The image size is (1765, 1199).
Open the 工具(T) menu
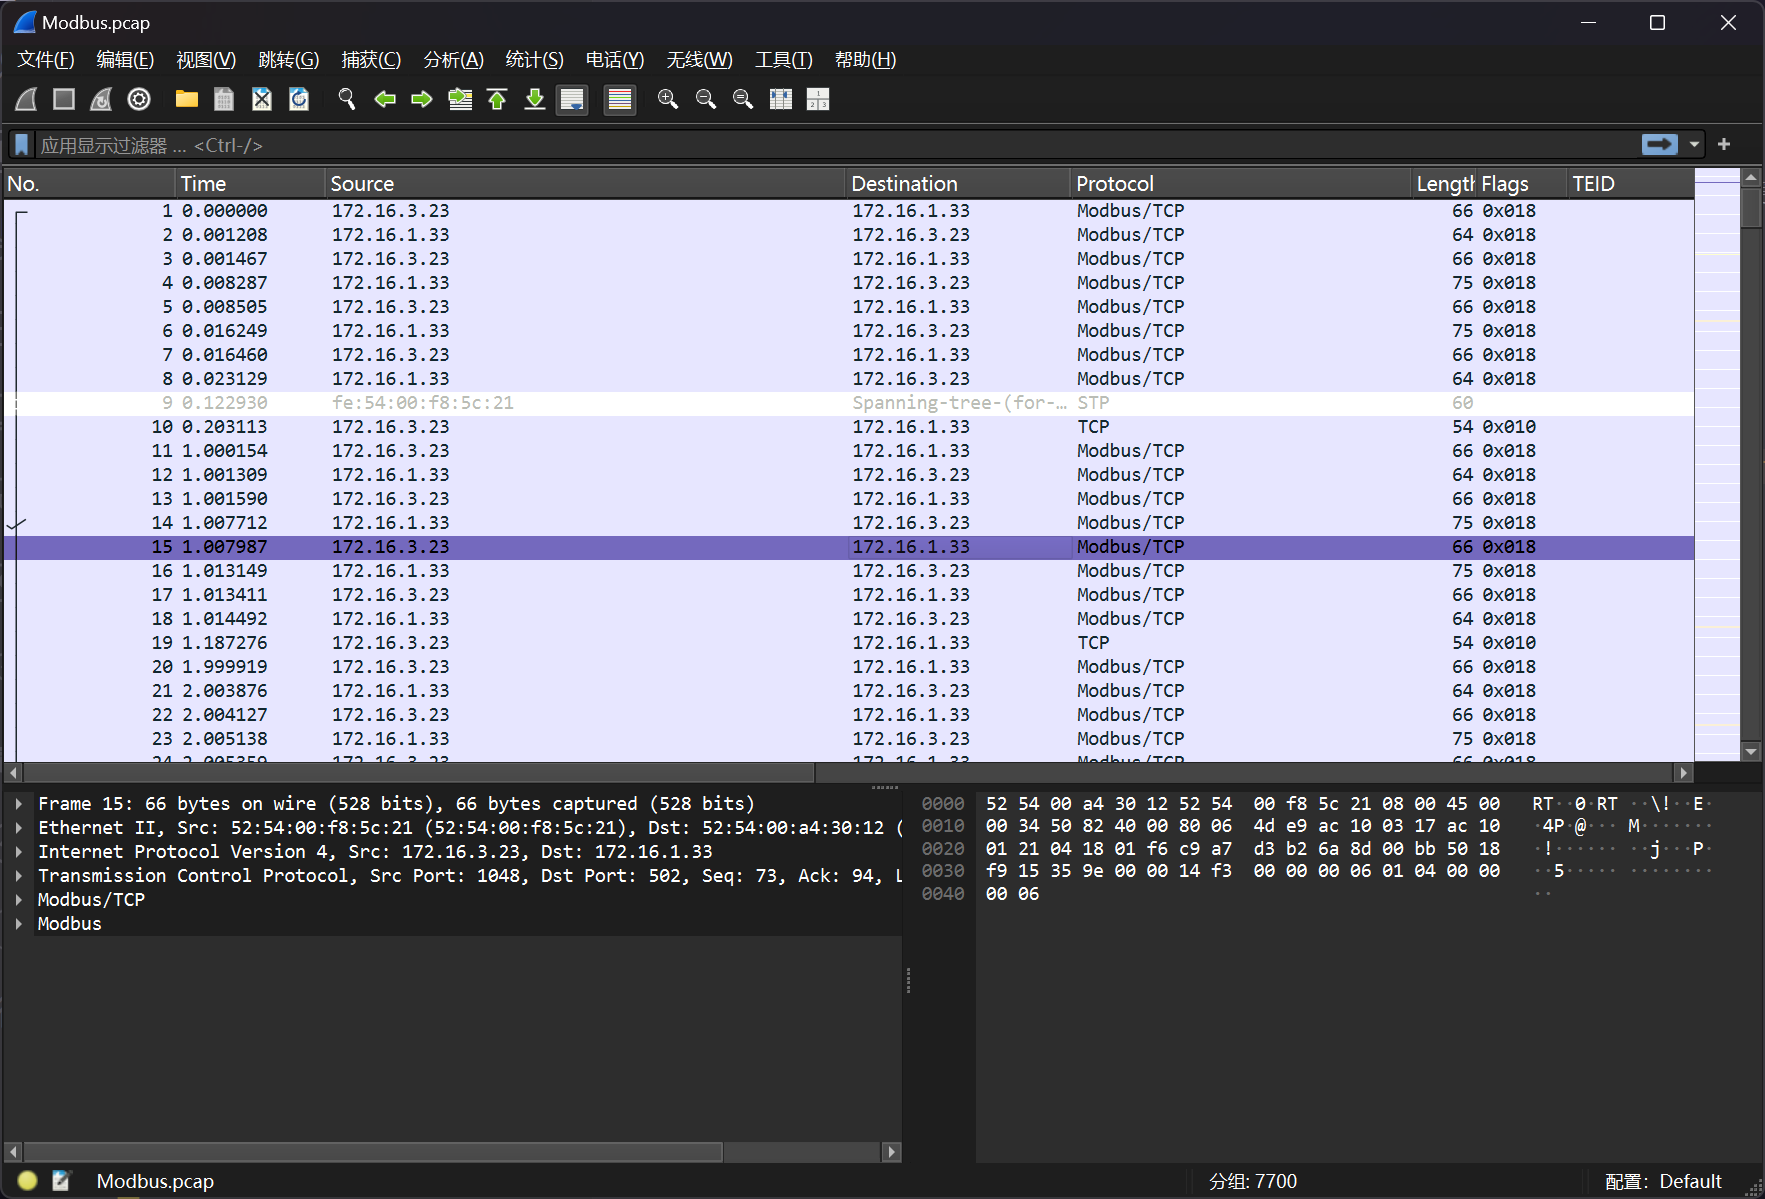(783, 60)
